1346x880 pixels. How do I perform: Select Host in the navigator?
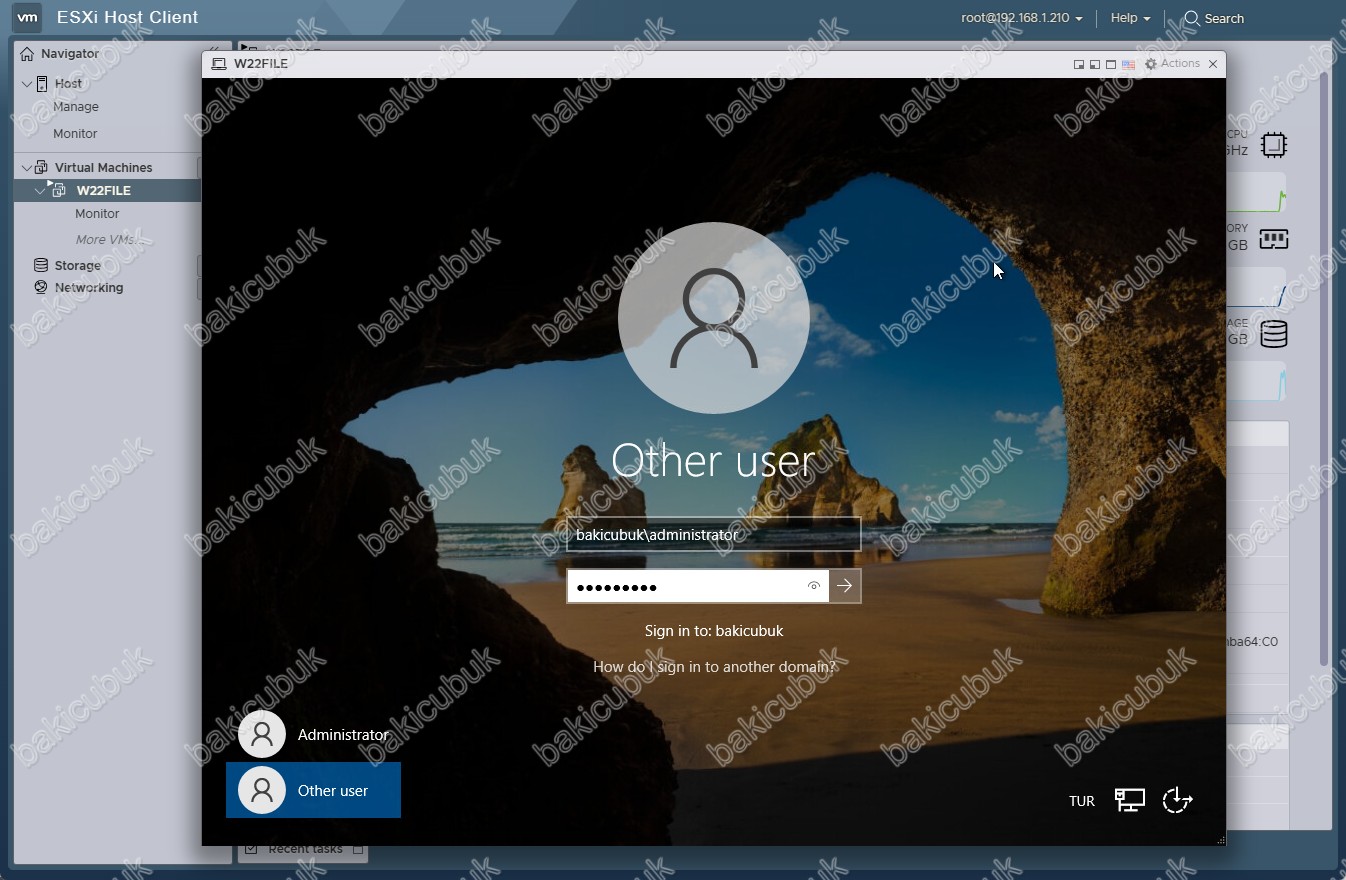click(69, 84)
